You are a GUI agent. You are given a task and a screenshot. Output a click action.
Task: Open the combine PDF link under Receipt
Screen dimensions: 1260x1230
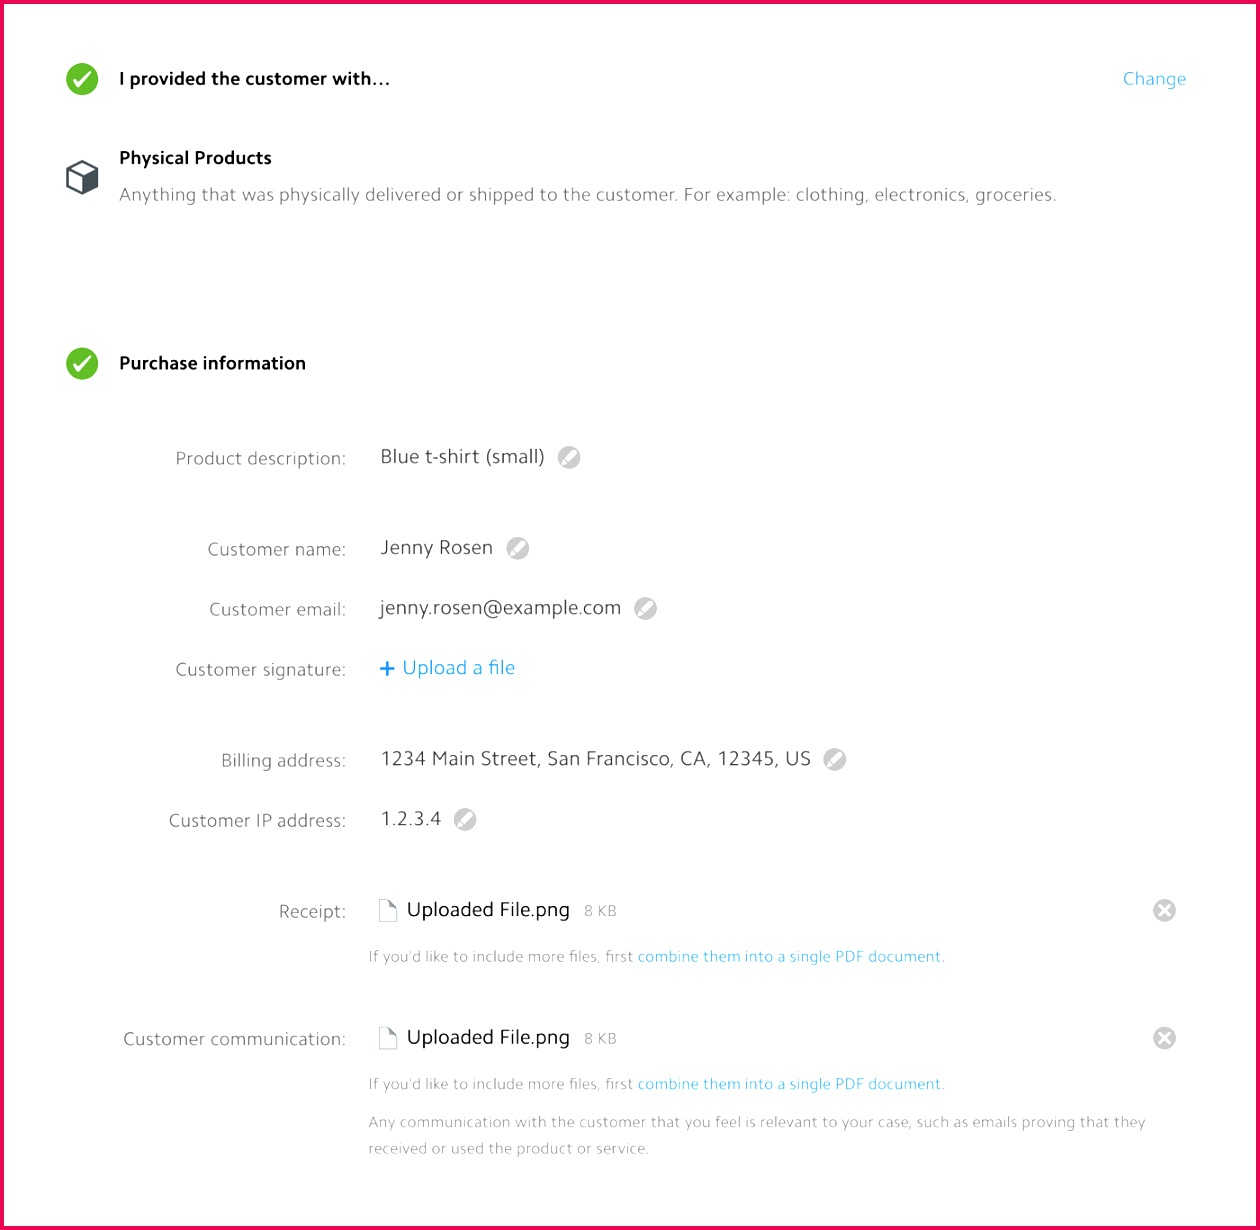point(790,957)
